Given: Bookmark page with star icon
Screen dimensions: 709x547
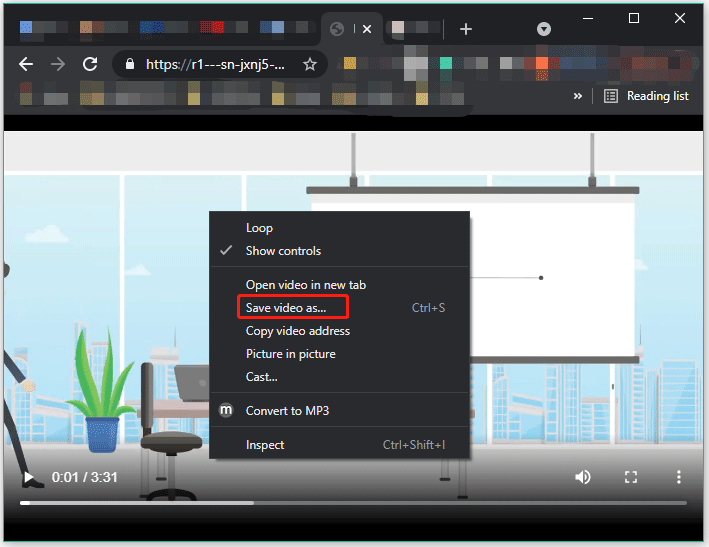Looking at the screenshot, I should pos(310,64).
